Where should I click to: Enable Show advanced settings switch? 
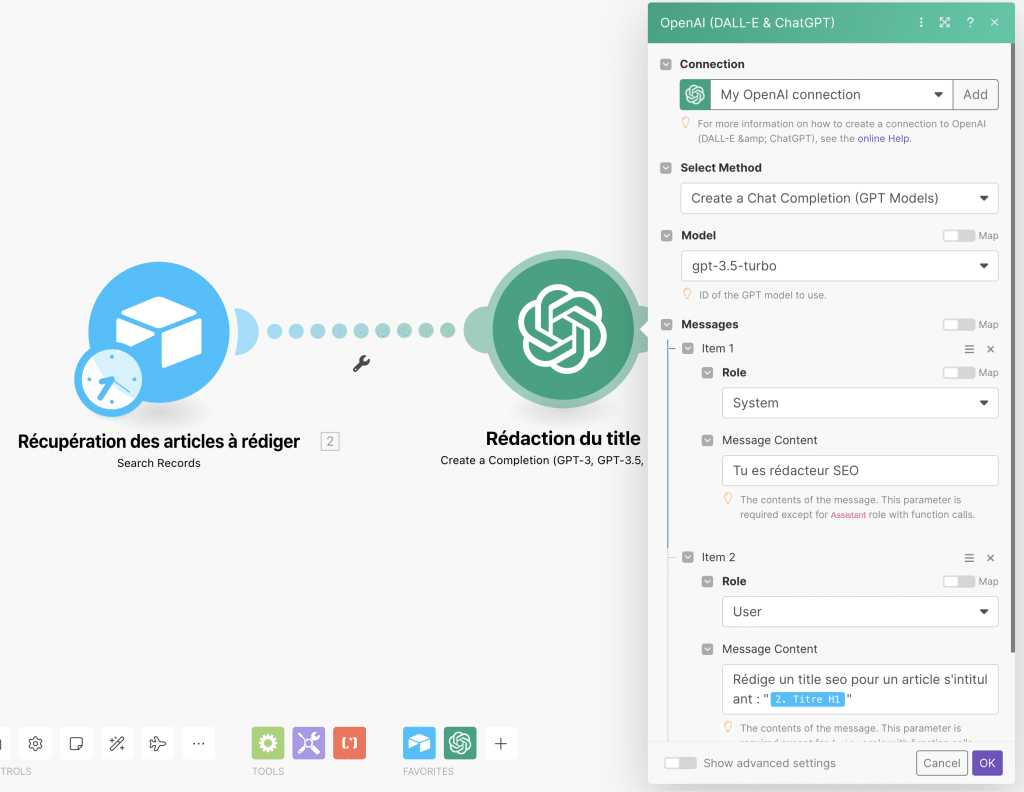click(x=680, y=763)
